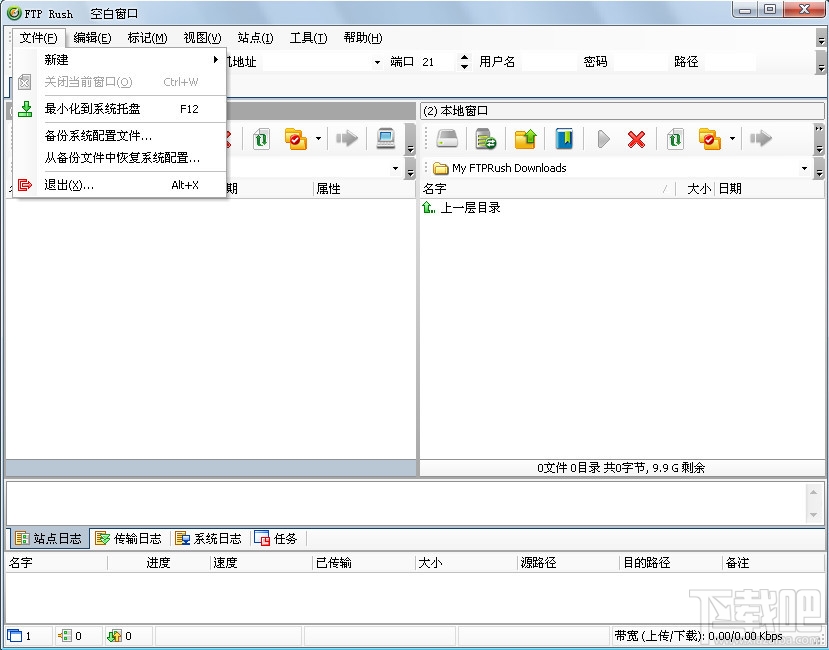Click menu bar overflow handle at right edge
The height and width of the screenshot is (650, 829).
click(821, 38)
